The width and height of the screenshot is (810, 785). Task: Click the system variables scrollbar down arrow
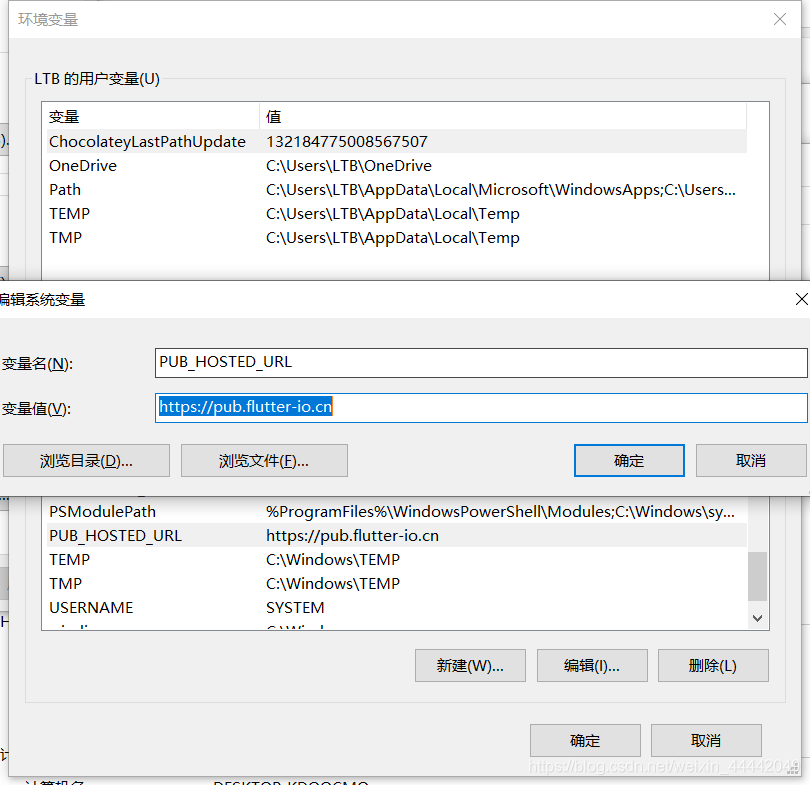[757, 618]
